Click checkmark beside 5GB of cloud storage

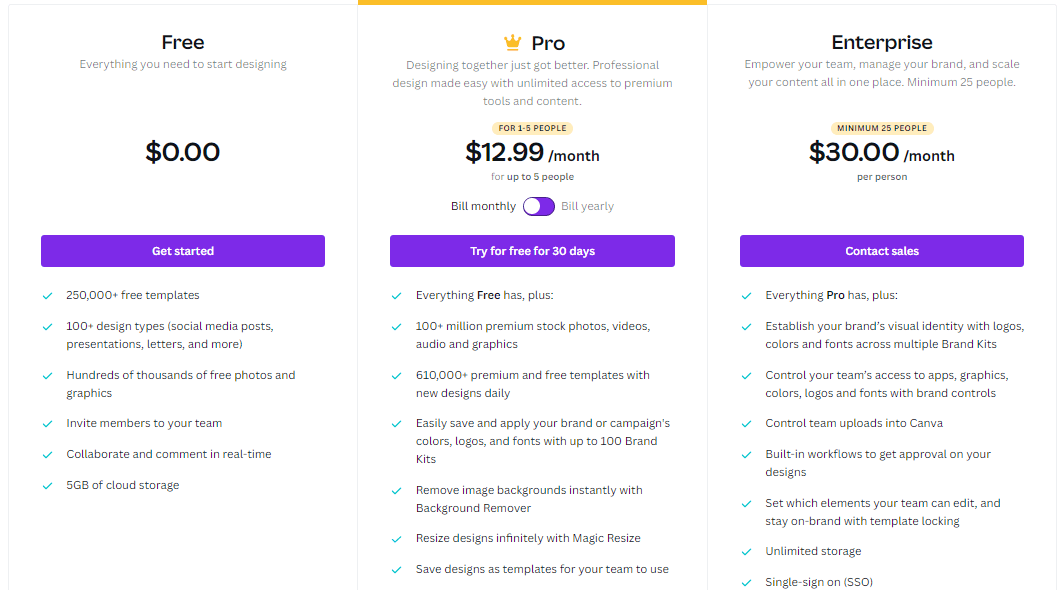pos(47,486)
